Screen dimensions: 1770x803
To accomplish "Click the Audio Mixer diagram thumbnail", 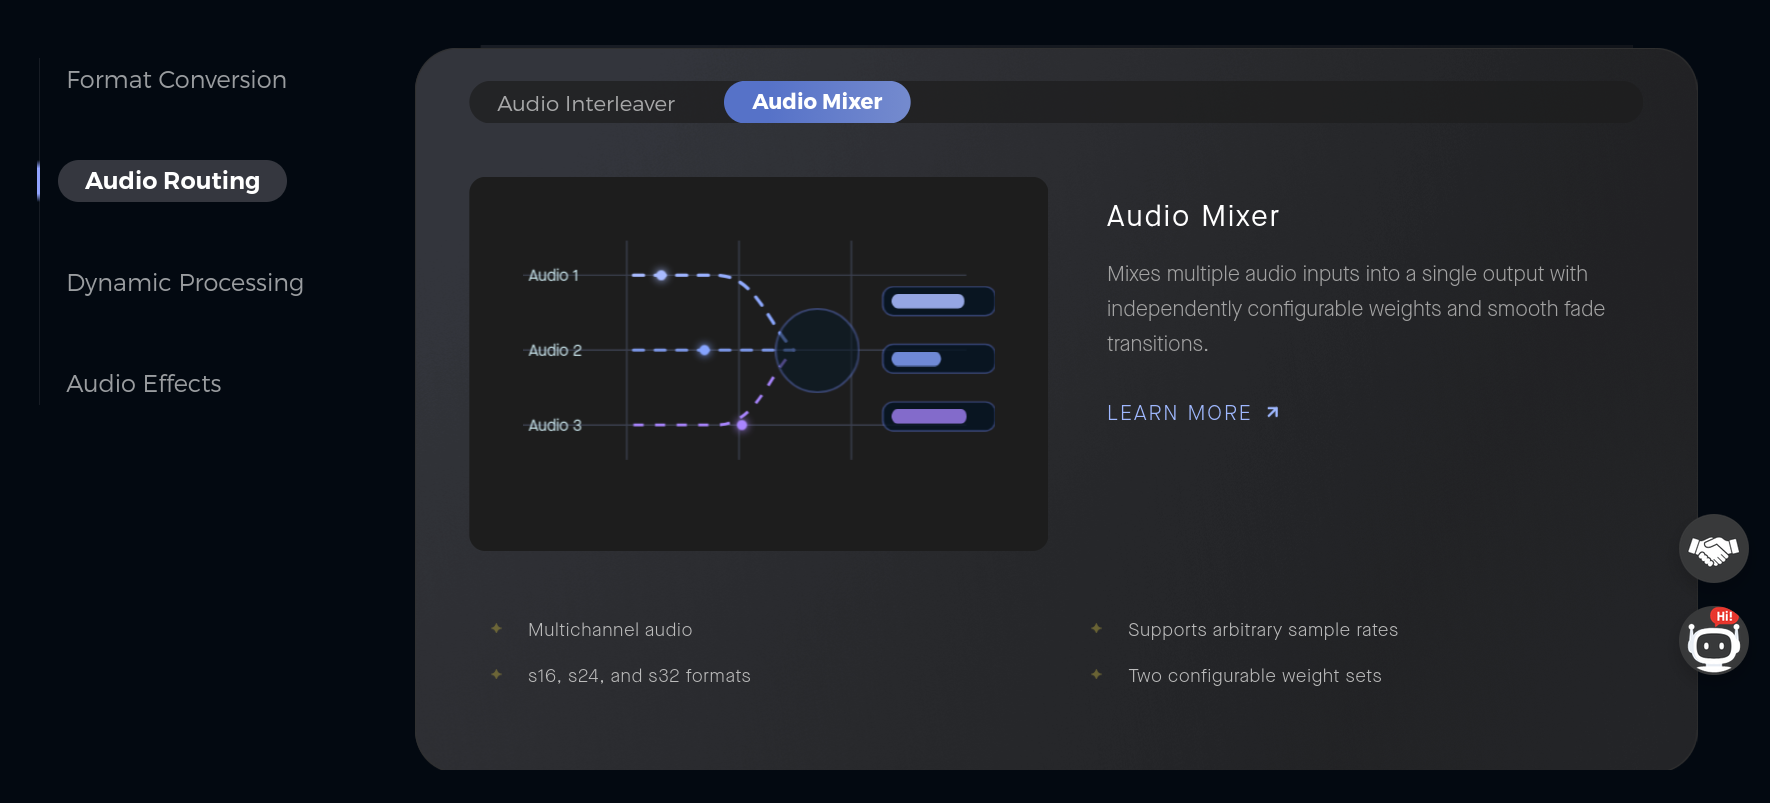I will [x=759, y=364].
